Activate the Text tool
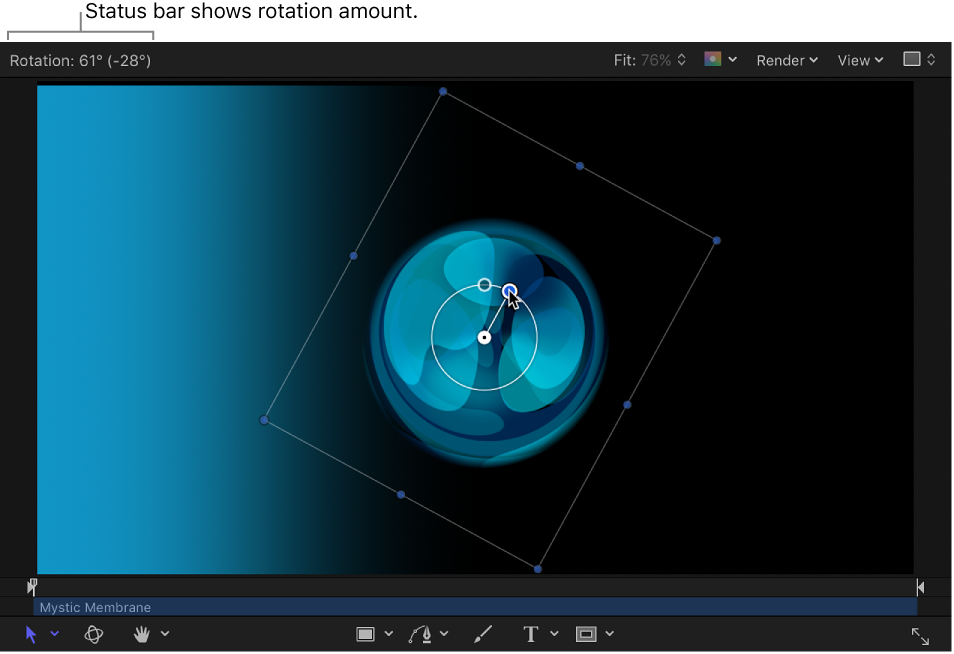The image size is (954, 654). 530,634
